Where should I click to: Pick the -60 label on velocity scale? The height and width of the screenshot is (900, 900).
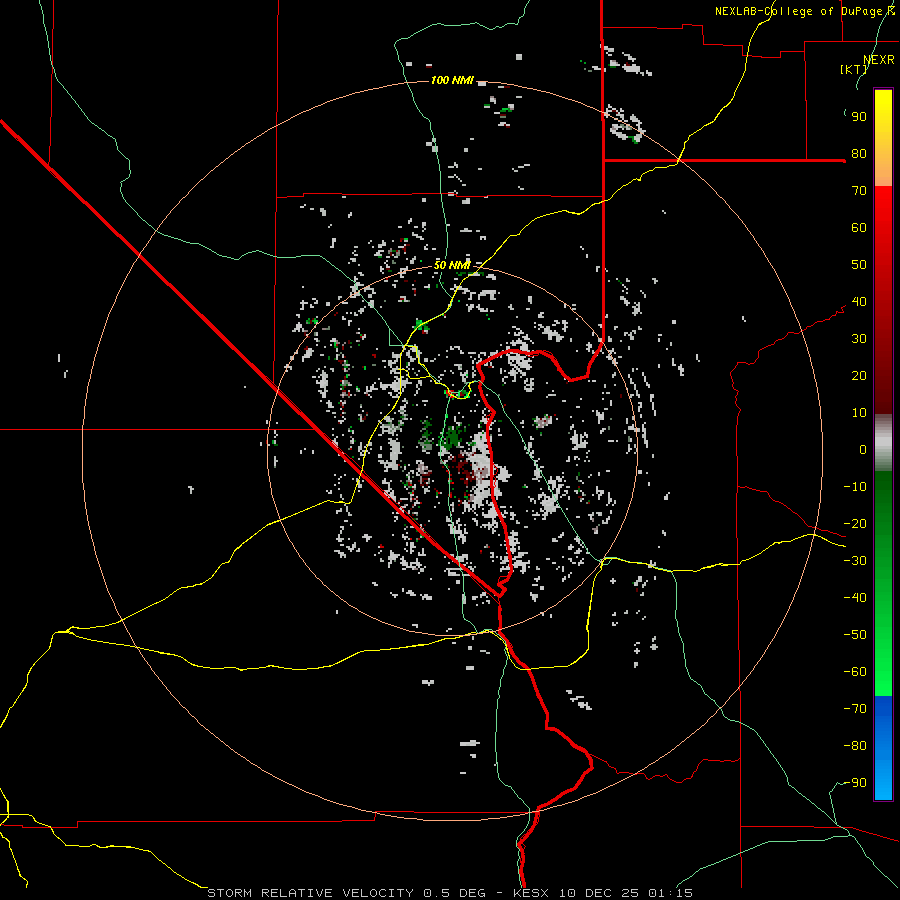(x=855, y=672)
